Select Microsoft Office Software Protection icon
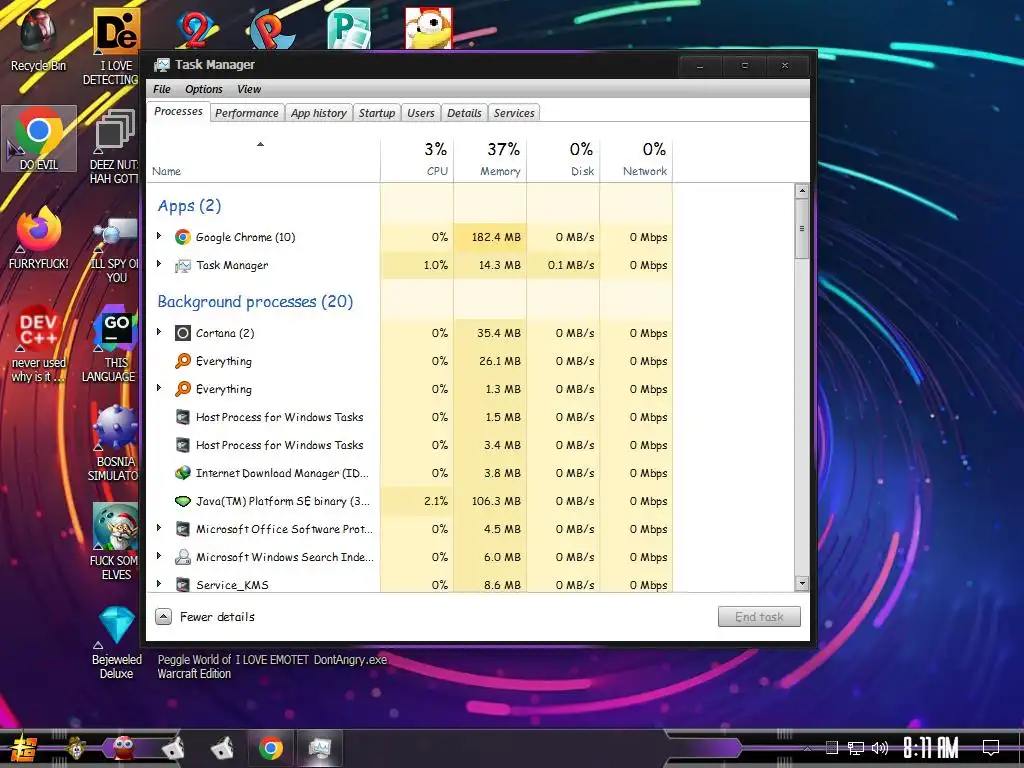The image size is (1024, 768). tap(183, 529)
